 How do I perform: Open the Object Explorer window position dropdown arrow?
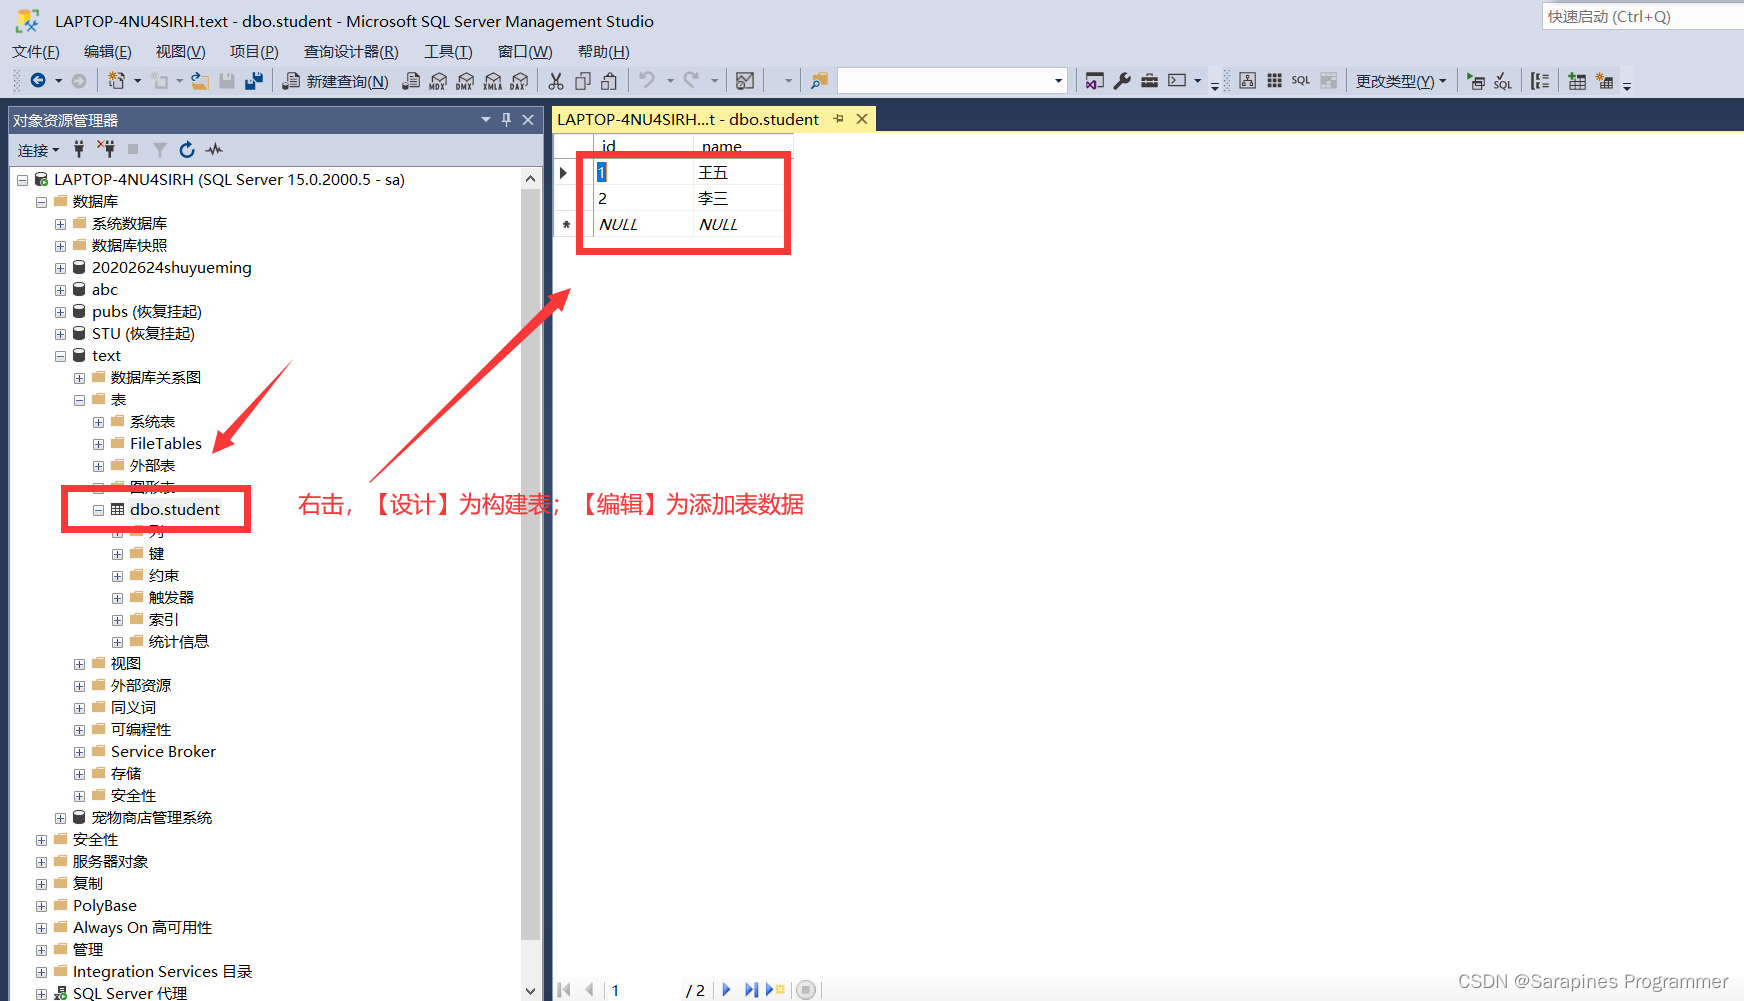click(486, 120)
